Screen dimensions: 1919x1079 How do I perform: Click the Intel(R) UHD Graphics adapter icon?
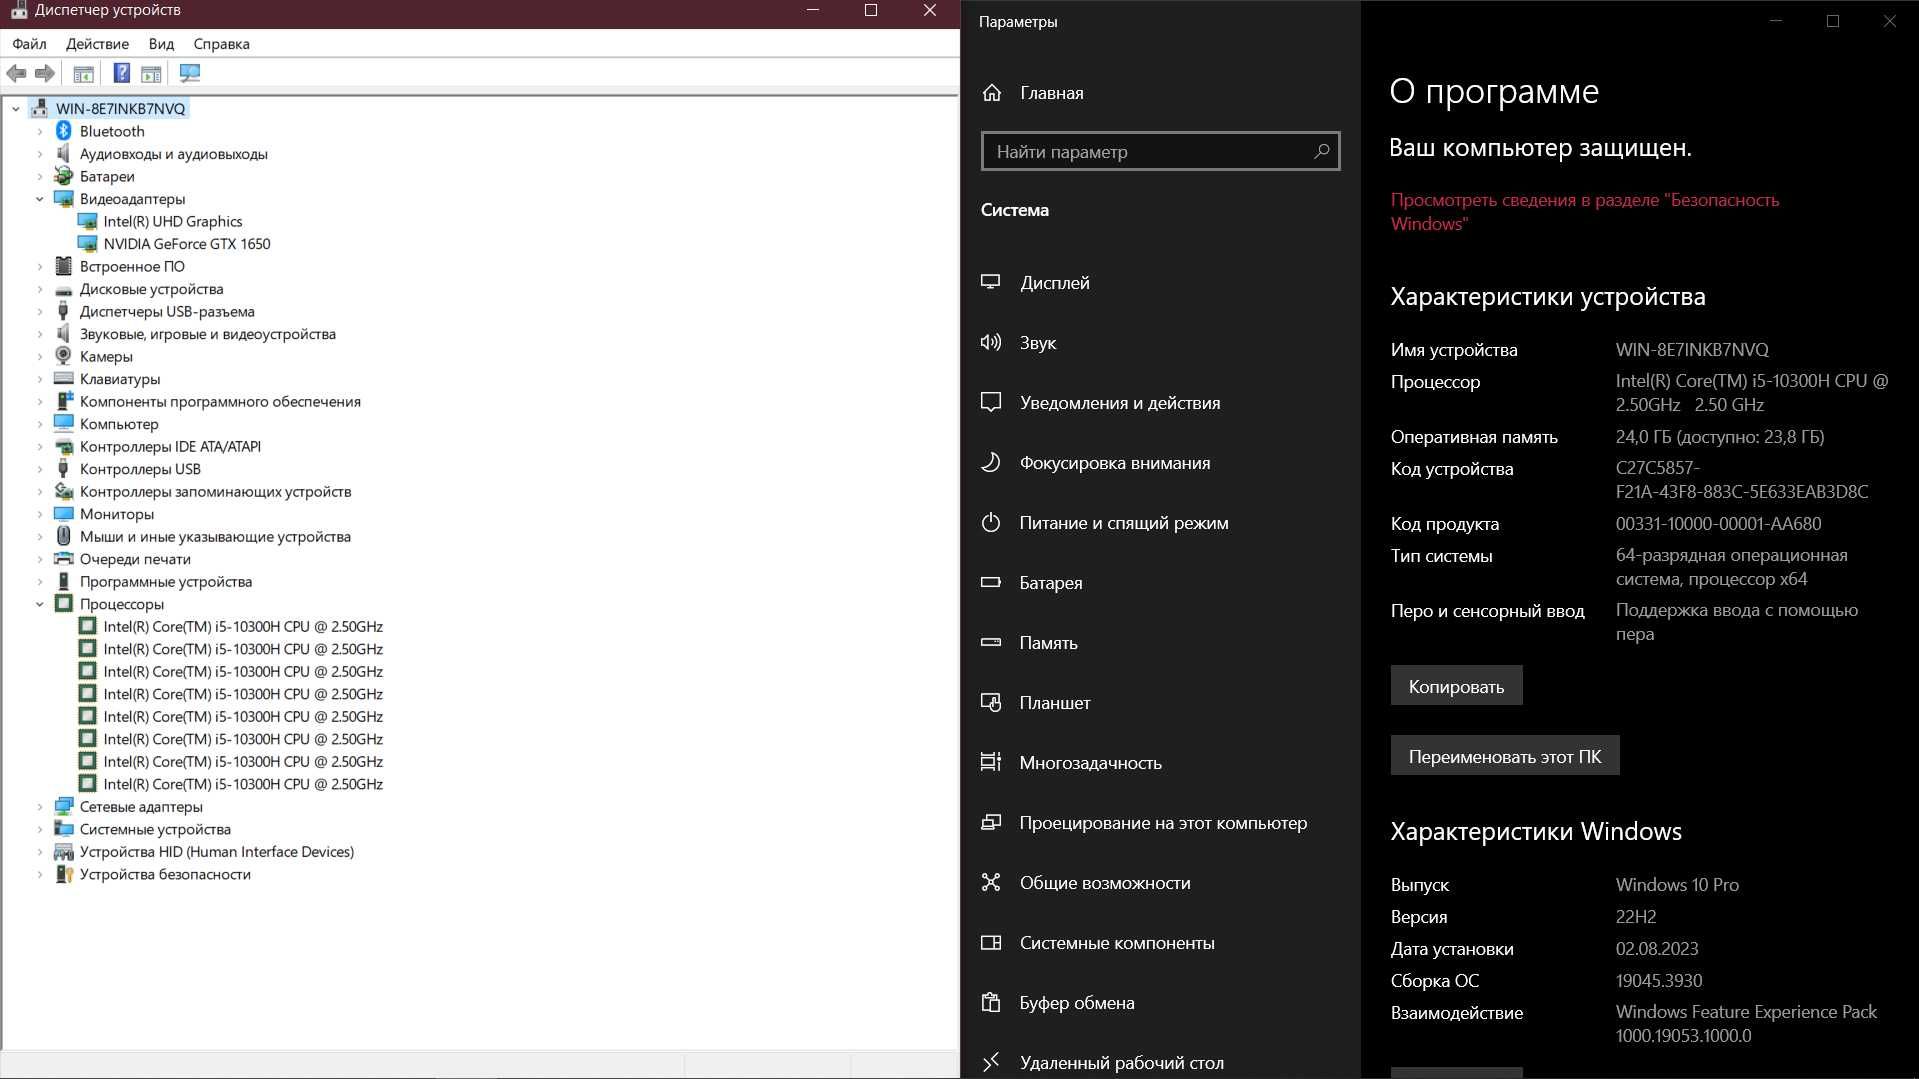click(x=88, y=221)
